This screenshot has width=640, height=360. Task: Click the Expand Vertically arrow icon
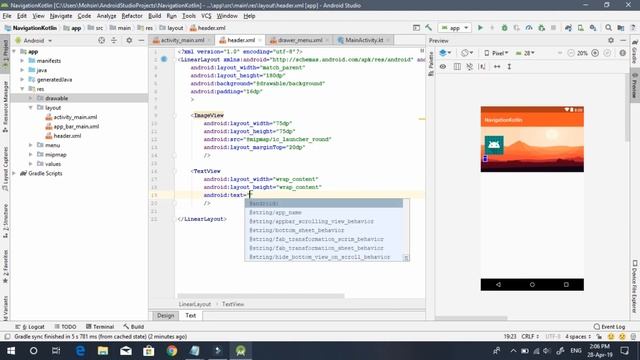pyautogui.click(x=509, y=67)
